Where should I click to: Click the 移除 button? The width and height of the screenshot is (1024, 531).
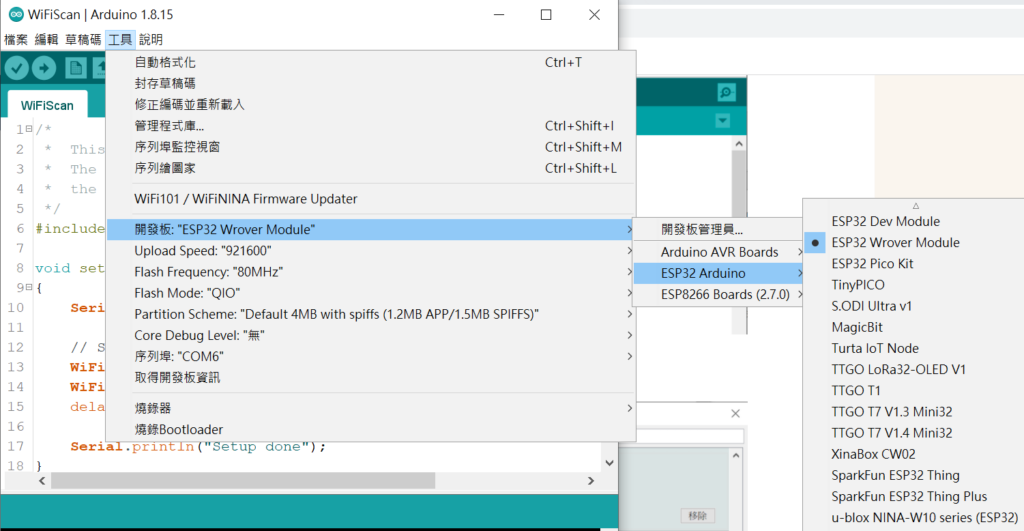tap(698, 516)
